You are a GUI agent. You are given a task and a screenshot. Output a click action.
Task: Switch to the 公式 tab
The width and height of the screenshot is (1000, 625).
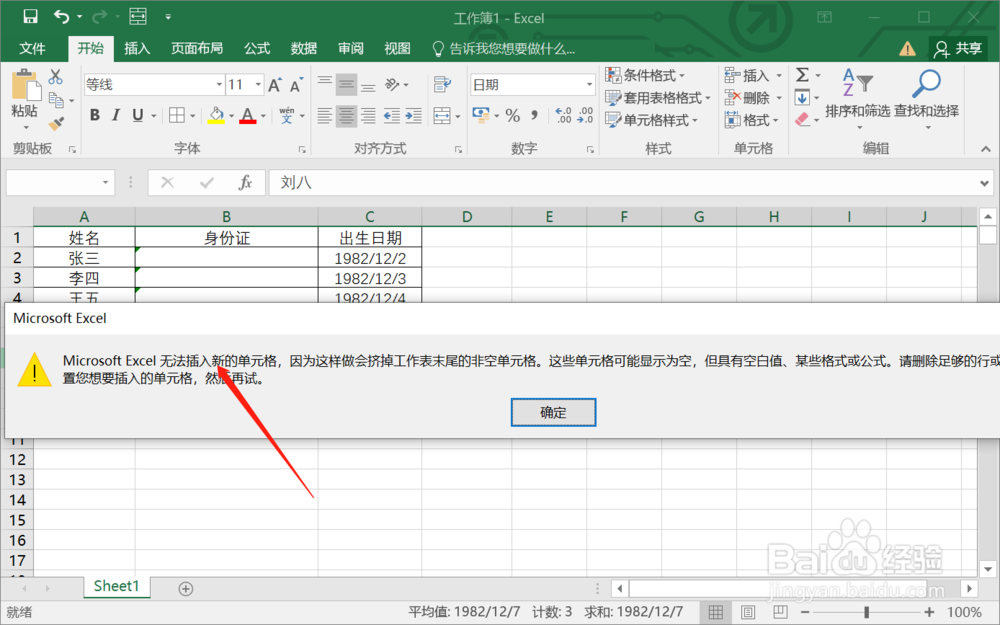257,48
